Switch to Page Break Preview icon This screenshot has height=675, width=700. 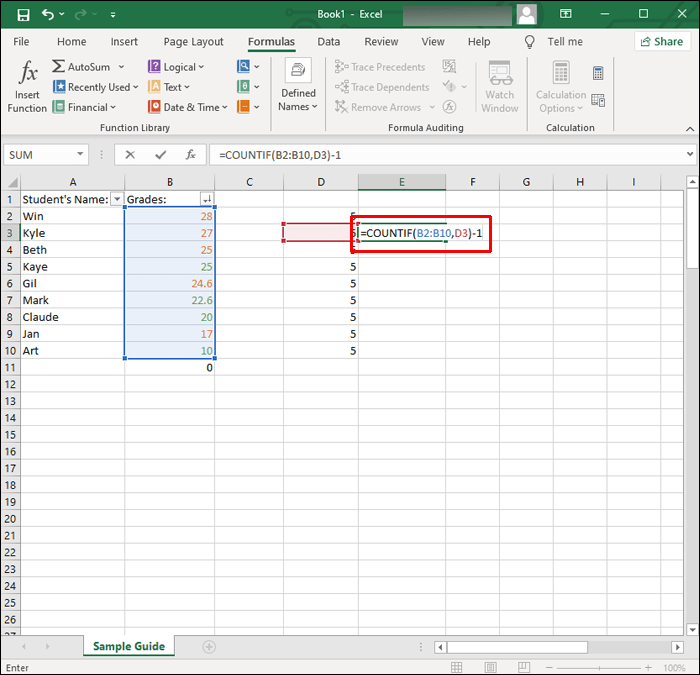pyautogui.click(x=523, y=668)
